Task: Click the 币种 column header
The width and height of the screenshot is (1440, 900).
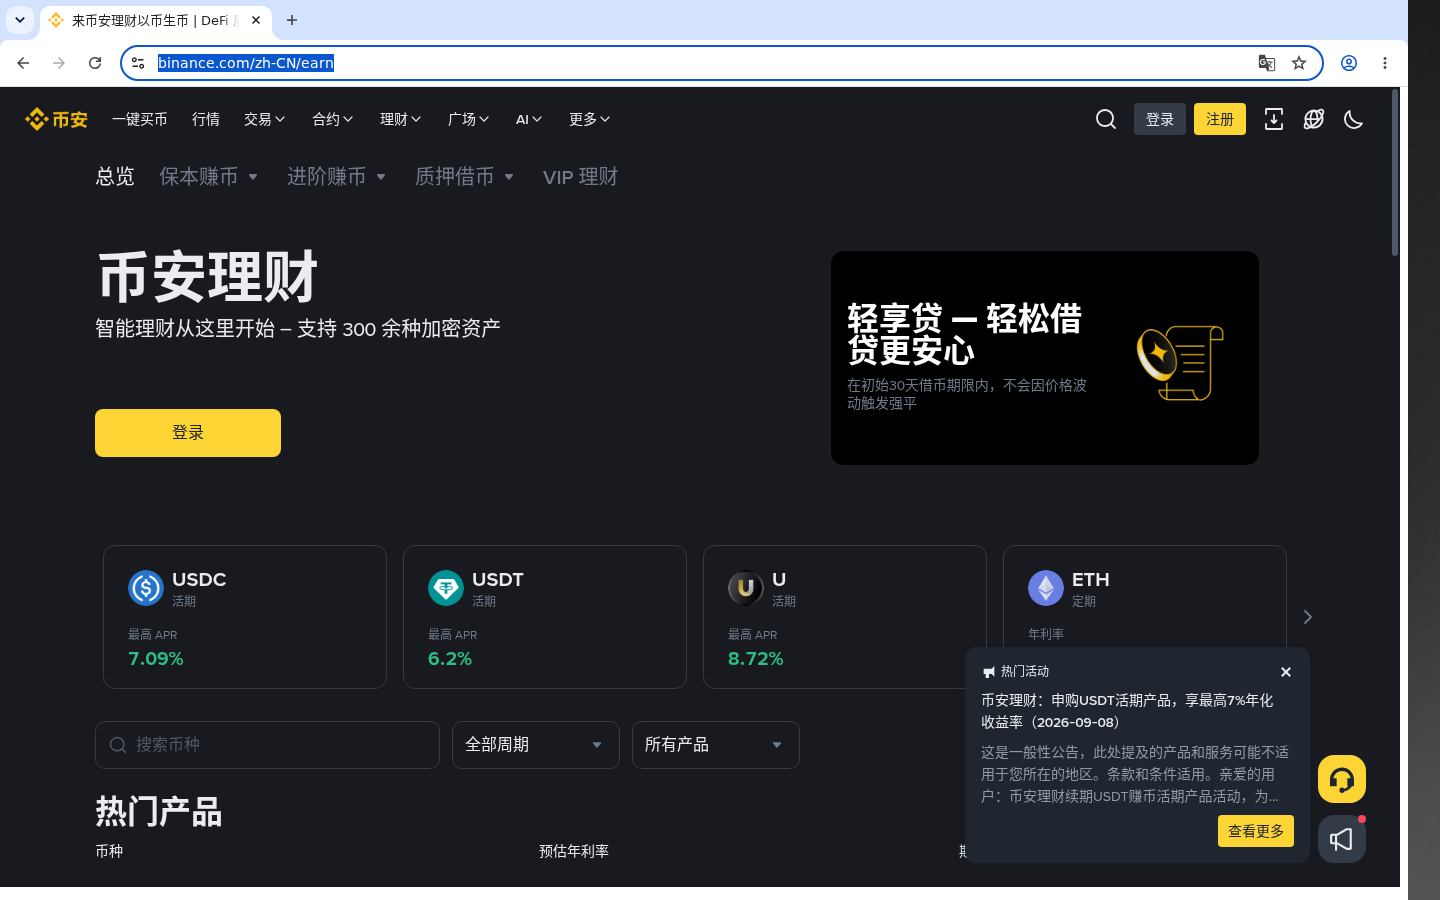Action: [109, 851]
